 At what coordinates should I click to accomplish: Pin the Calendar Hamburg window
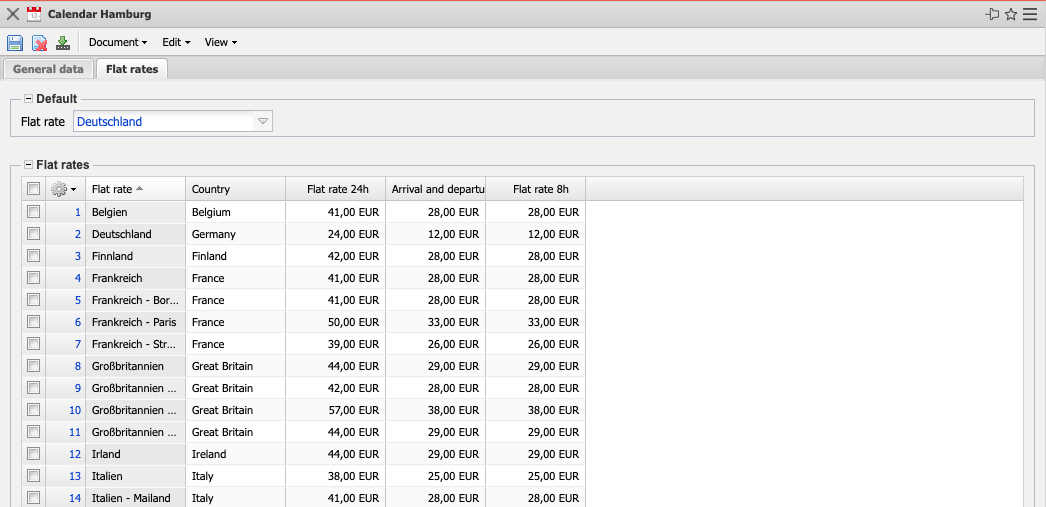[992, 14]
